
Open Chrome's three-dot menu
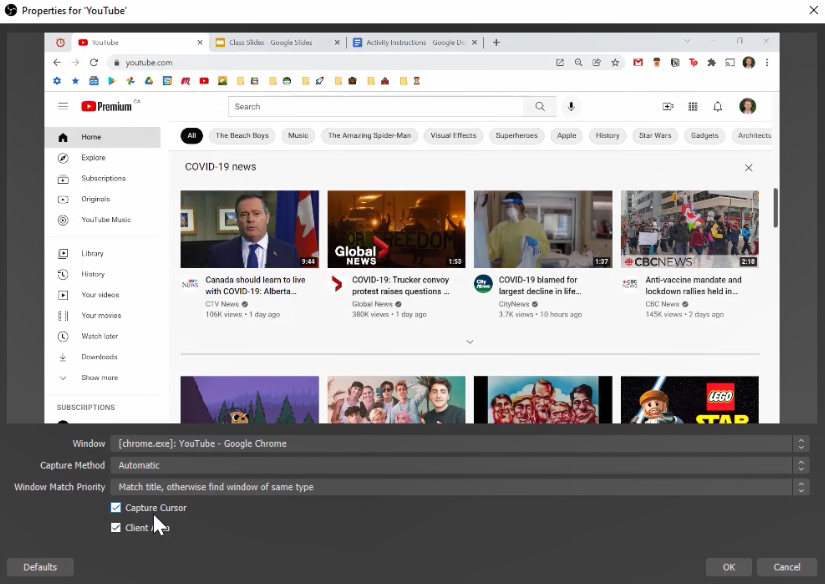(x=767, y=63)
